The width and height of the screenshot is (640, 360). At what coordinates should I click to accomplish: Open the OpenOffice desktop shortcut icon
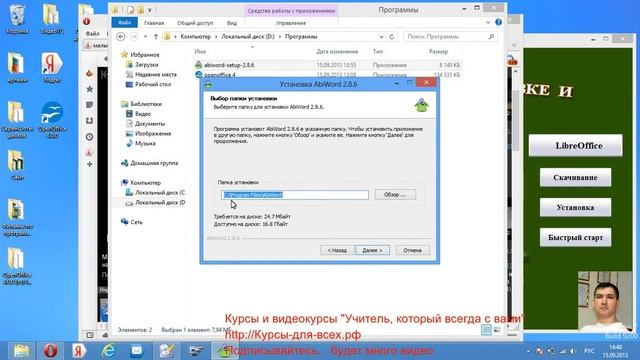coord(52,119)
